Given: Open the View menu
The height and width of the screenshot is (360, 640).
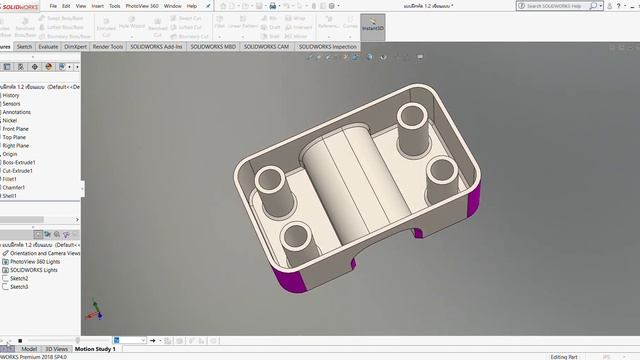Looking at the screenshot, I should [81, 6].
